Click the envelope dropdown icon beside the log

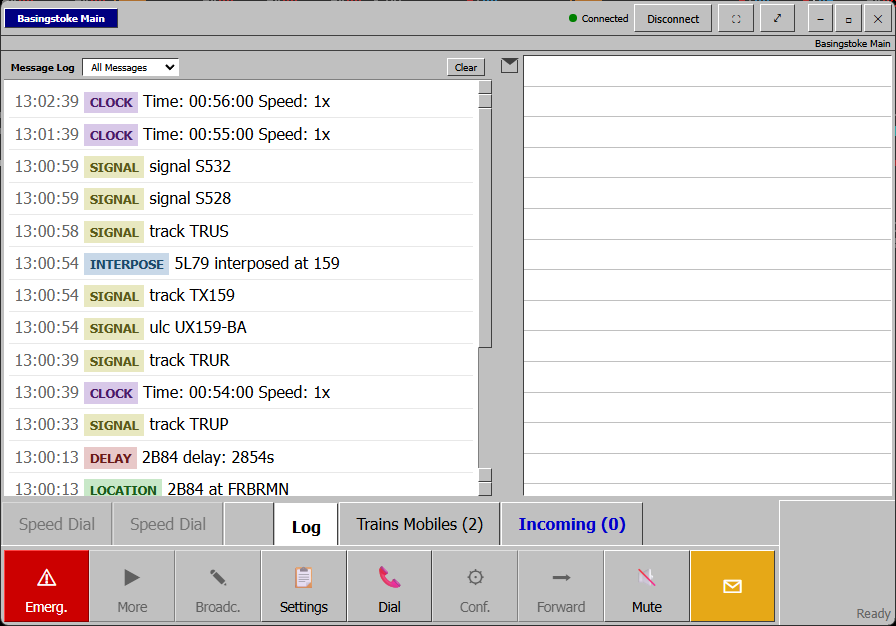pos(509,66)
